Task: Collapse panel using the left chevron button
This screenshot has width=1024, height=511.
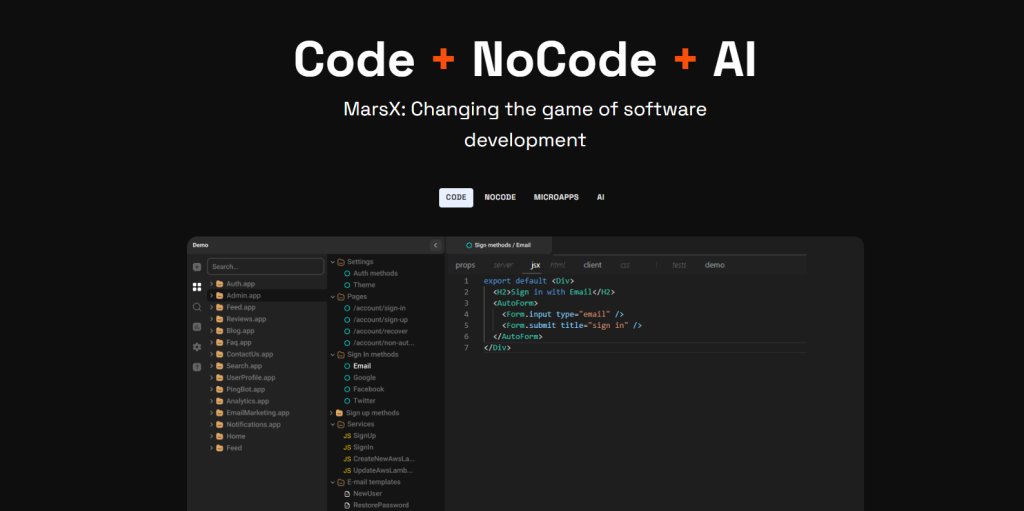Action: coord(435,245)
